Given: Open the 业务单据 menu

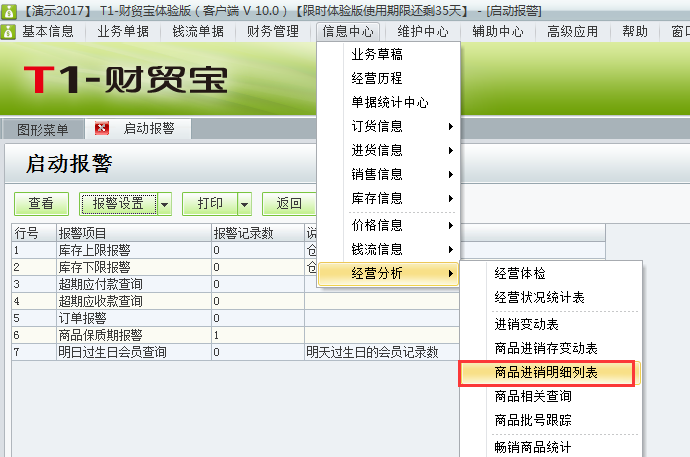Looking at the screenshot, I should point(123,32).
